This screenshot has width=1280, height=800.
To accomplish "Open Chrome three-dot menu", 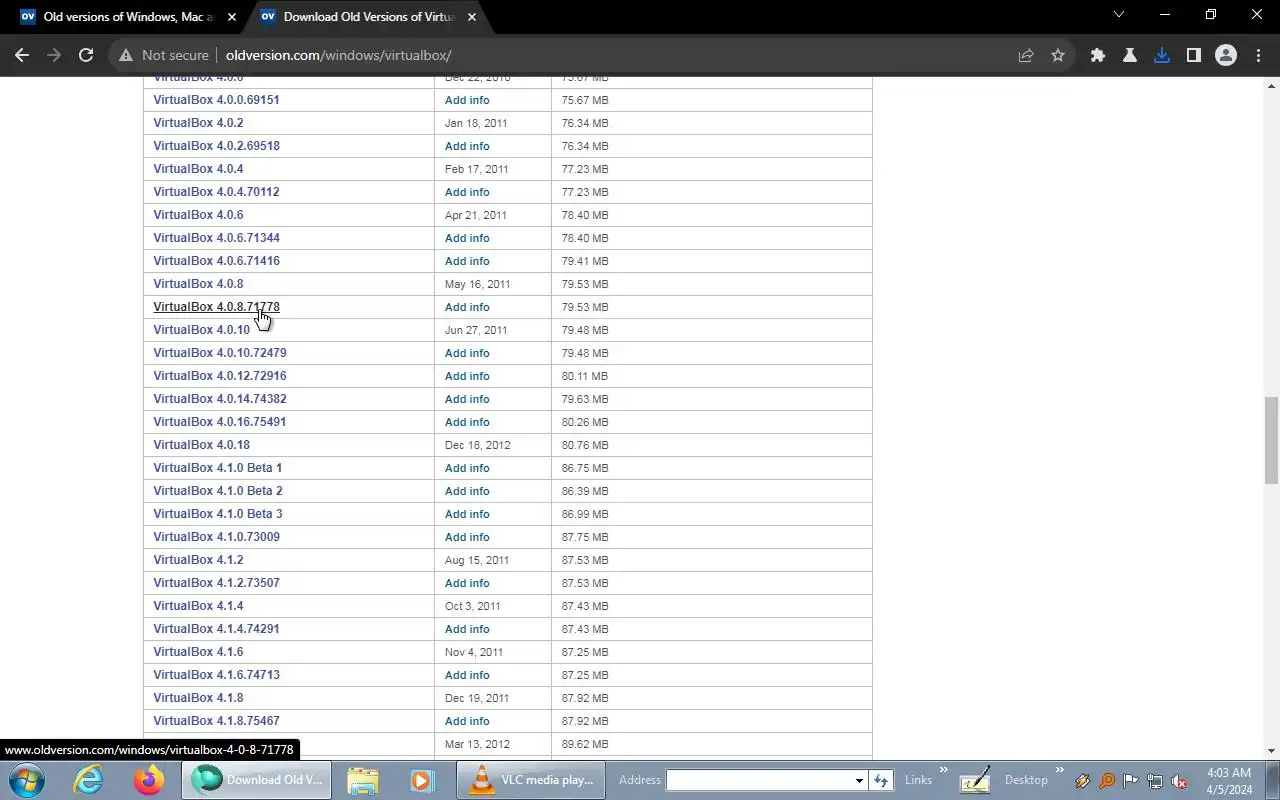I will (1258, 56).
